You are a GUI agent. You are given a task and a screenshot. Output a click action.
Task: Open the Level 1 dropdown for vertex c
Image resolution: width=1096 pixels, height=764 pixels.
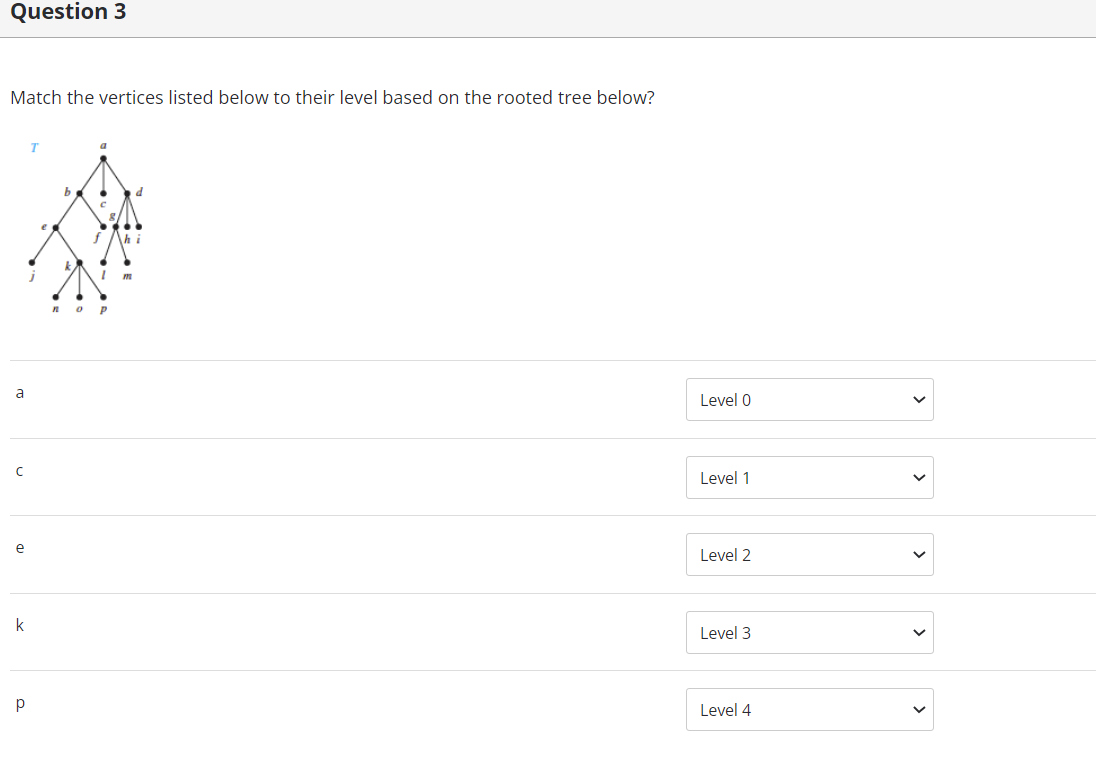[808, 478]
